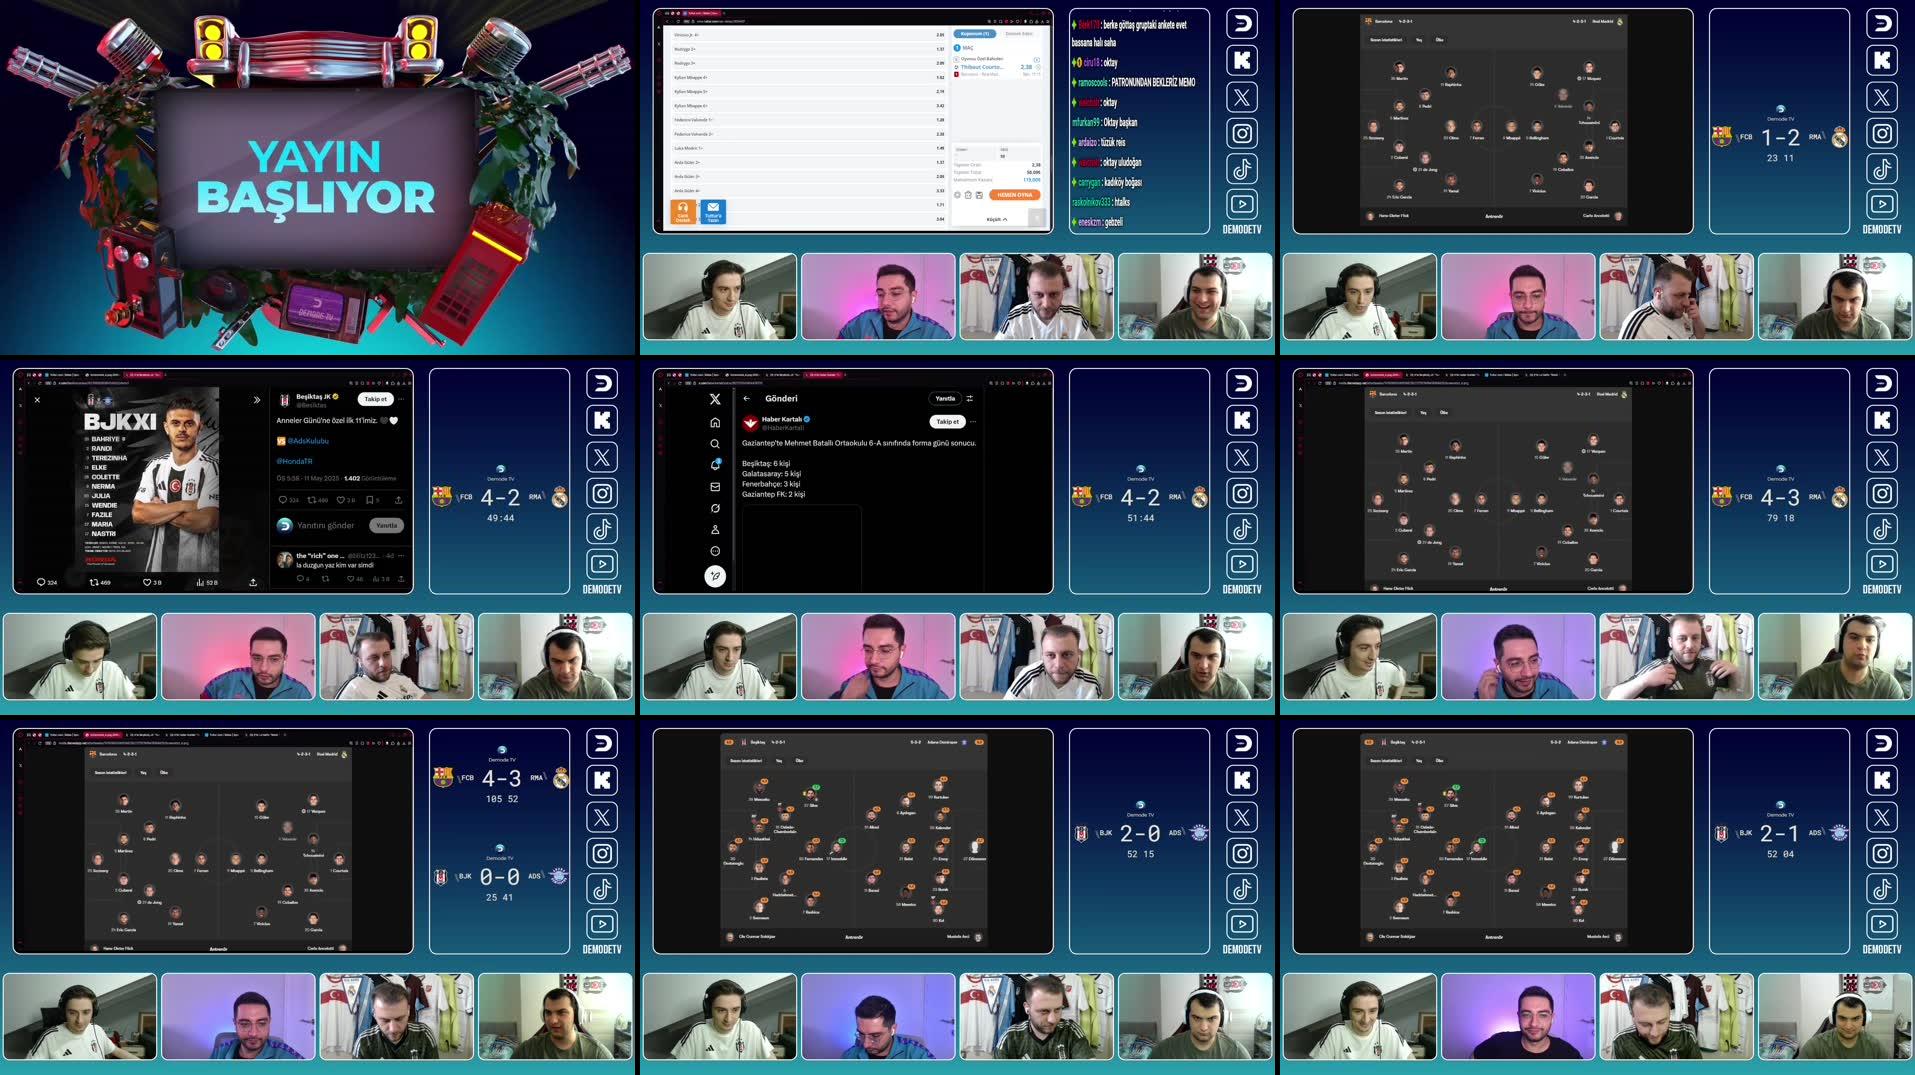Click the Demode D logo beside the BJK 2-0 scoreboard
This screenshot has width=1915, height=1075.
(x=1242, y=743)
